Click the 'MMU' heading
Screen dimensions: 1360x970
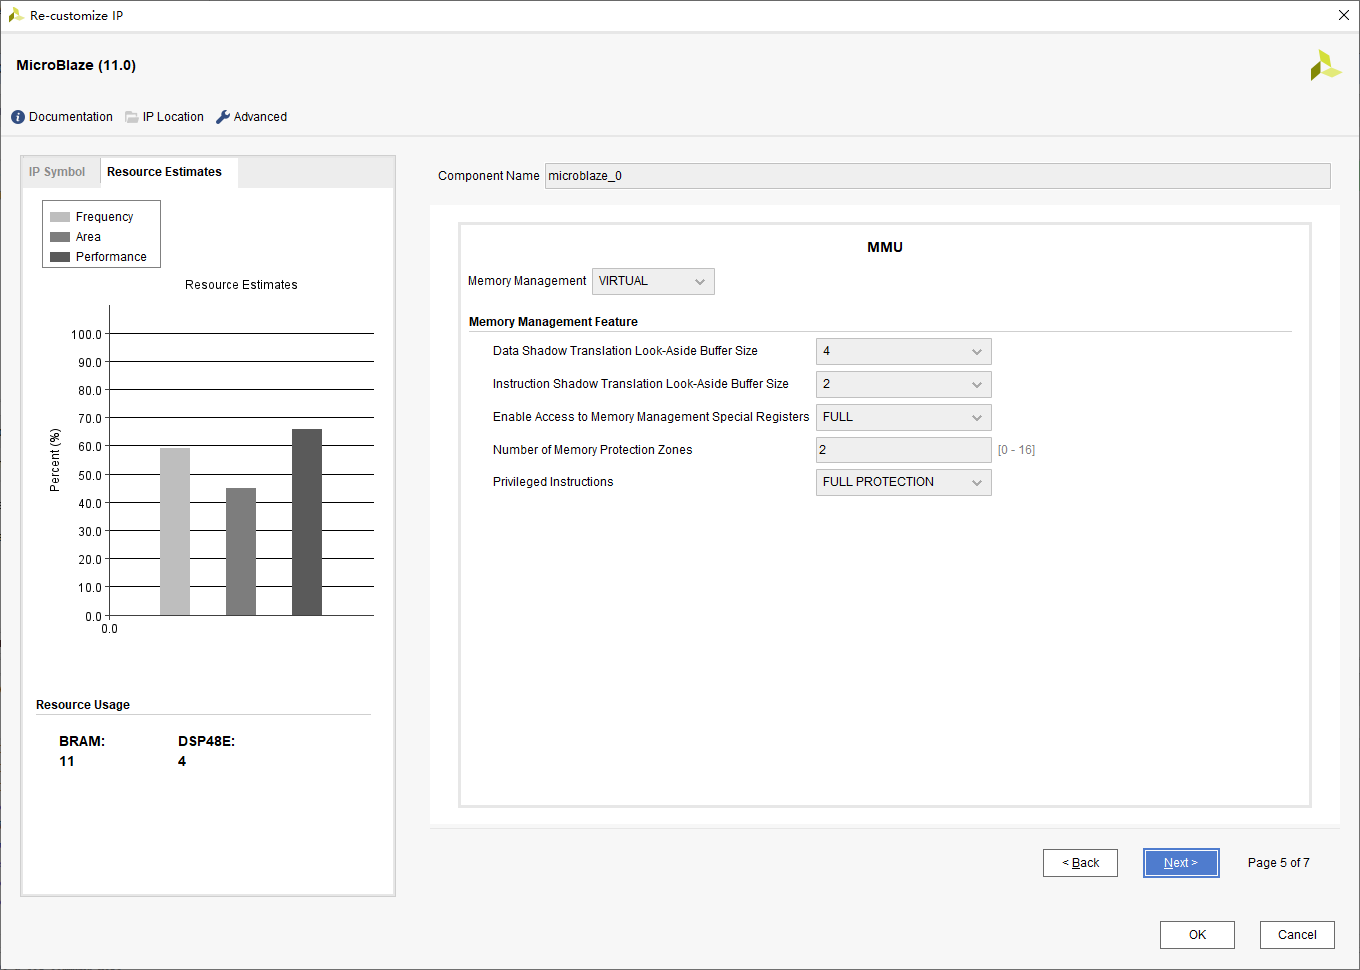coord(885,247)
